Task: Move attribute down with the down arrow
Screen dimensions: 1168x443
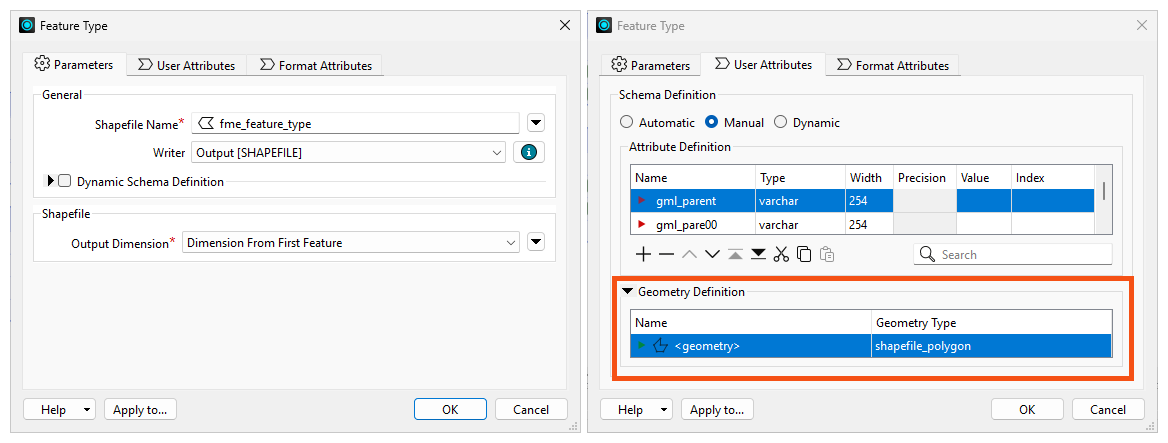Action: (712, 255)
